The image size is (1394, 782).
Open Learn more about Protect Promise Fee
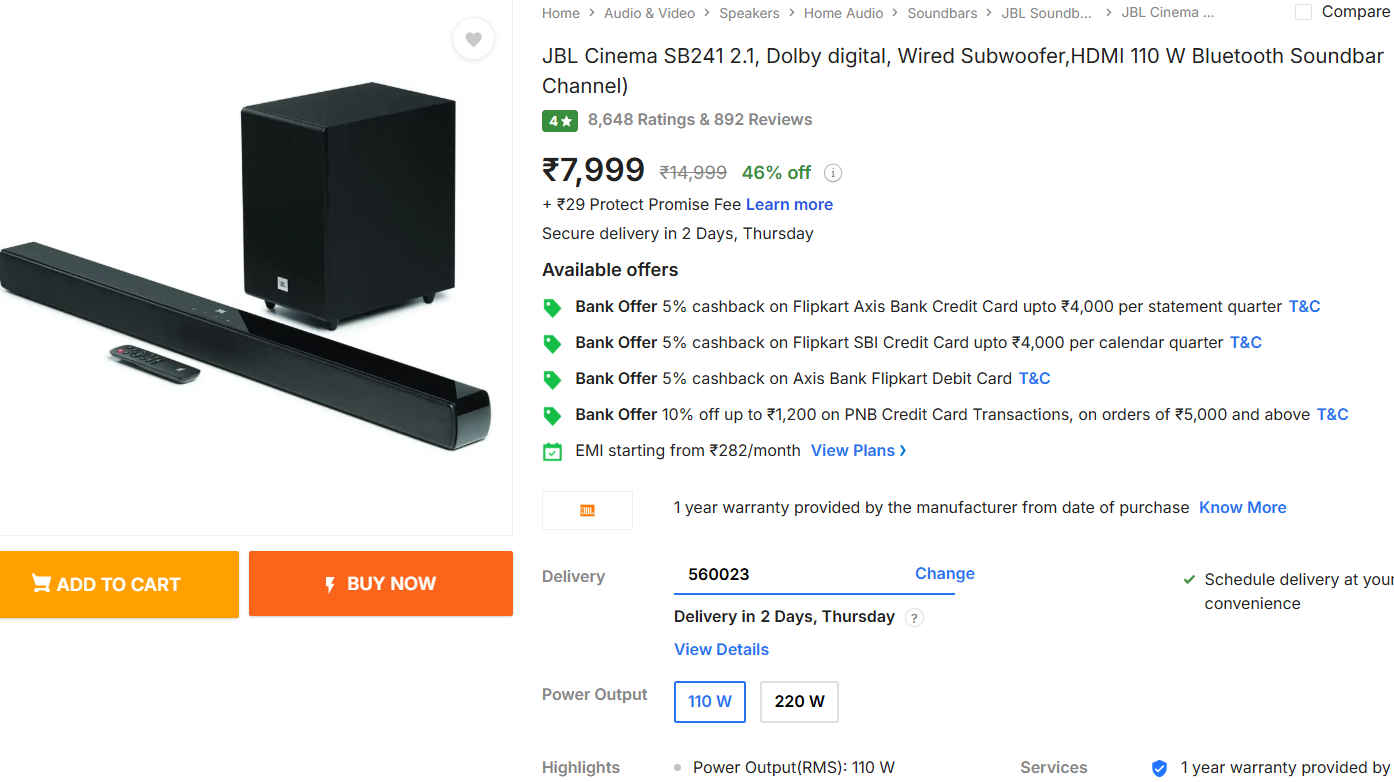(x=789, y=205)
